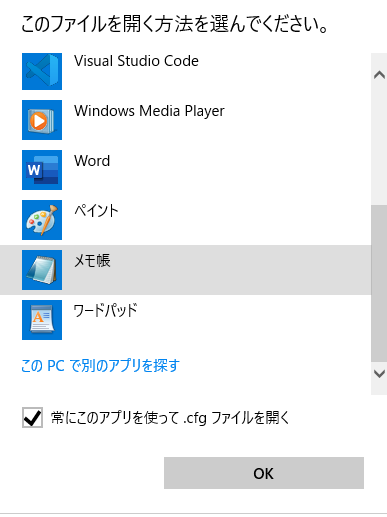Select the 'Word' app name text

92,161
